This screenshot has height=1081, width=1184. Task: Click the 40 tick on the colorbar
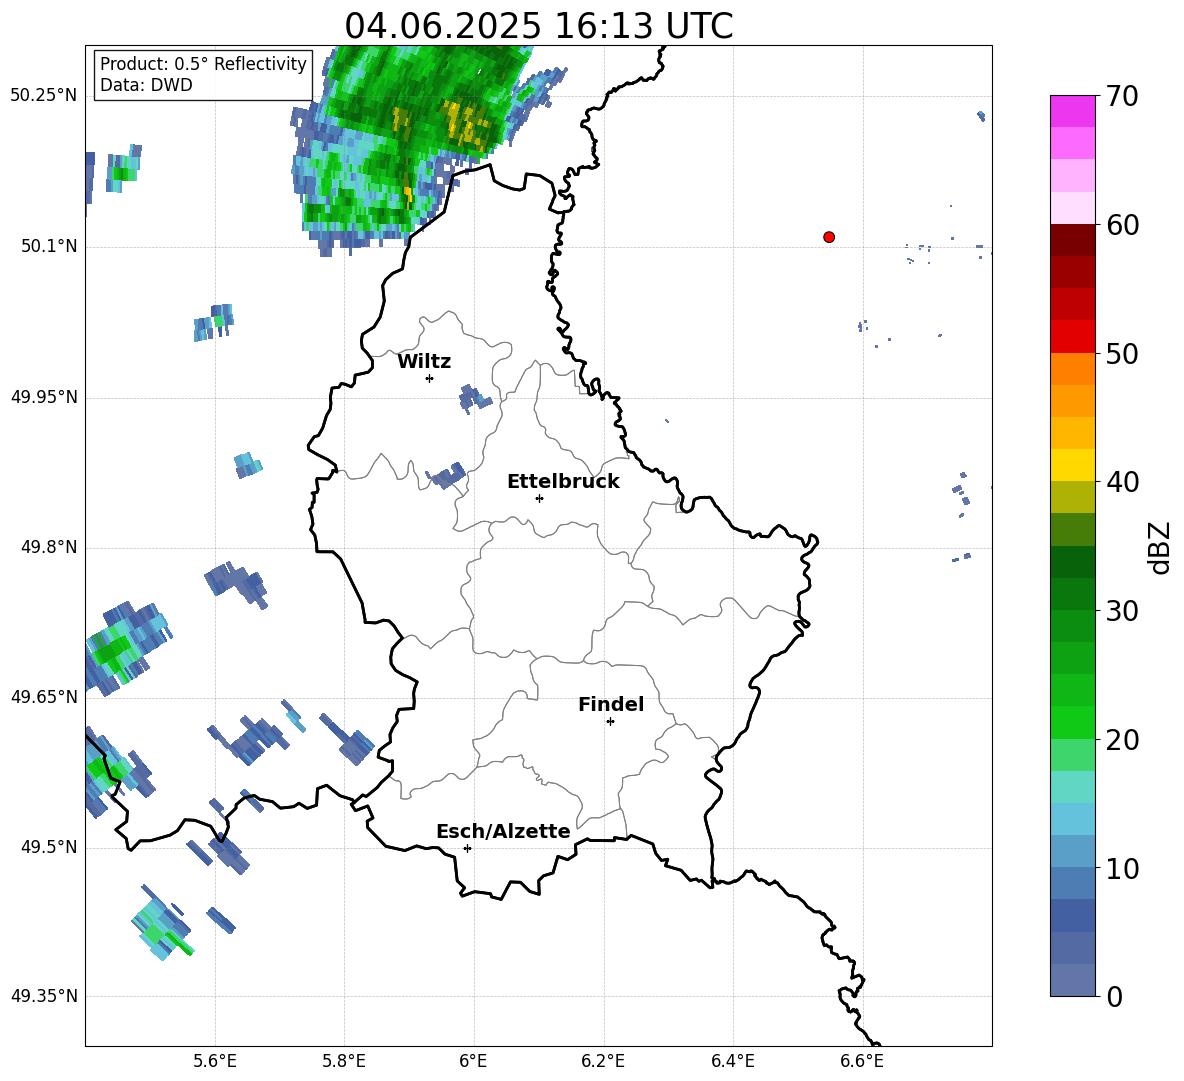click(1122, 482)
